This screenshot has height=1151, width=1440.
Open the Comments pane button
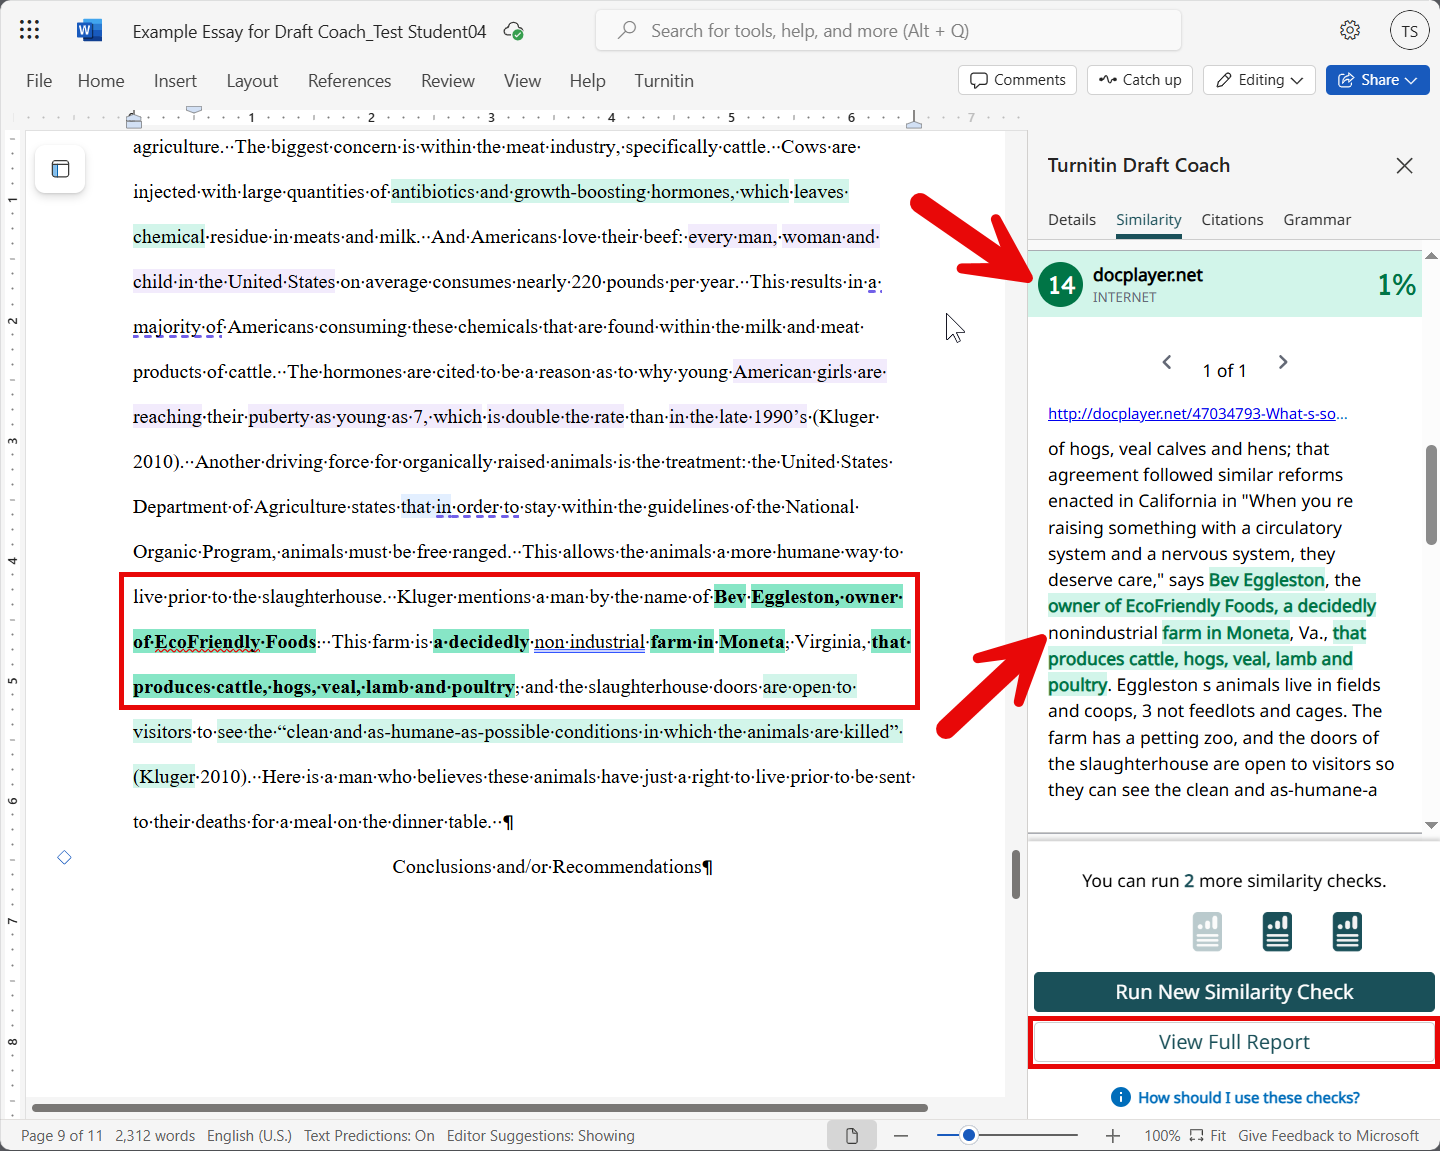(1017, 80)
